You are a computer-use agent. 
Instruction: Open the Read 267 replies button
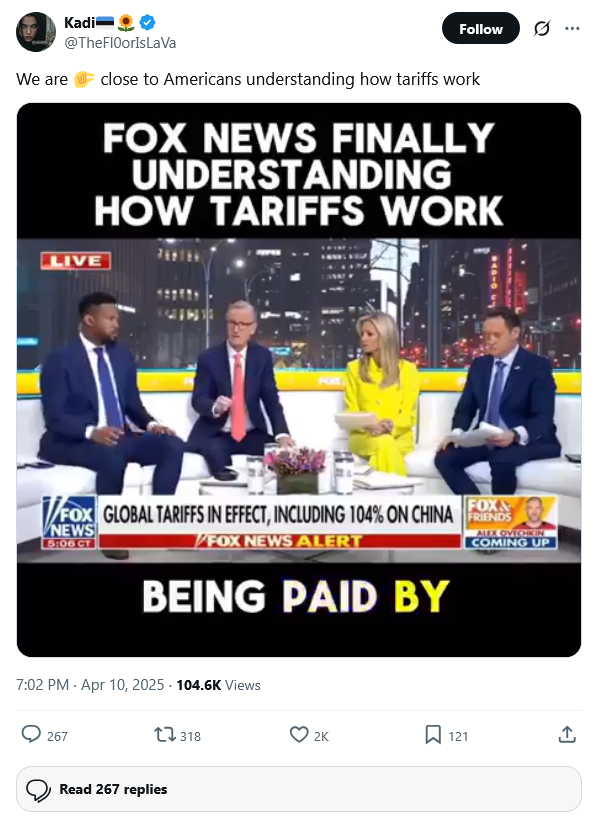coord(299,789)
